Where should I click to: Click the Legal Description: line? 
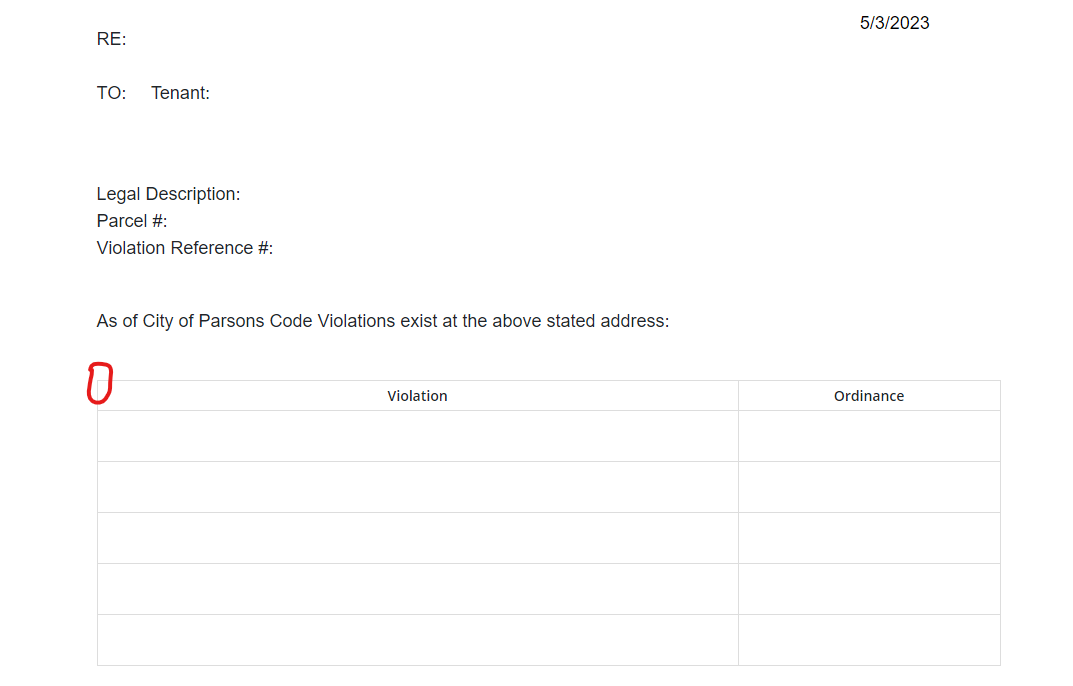(x=168, y=194)
